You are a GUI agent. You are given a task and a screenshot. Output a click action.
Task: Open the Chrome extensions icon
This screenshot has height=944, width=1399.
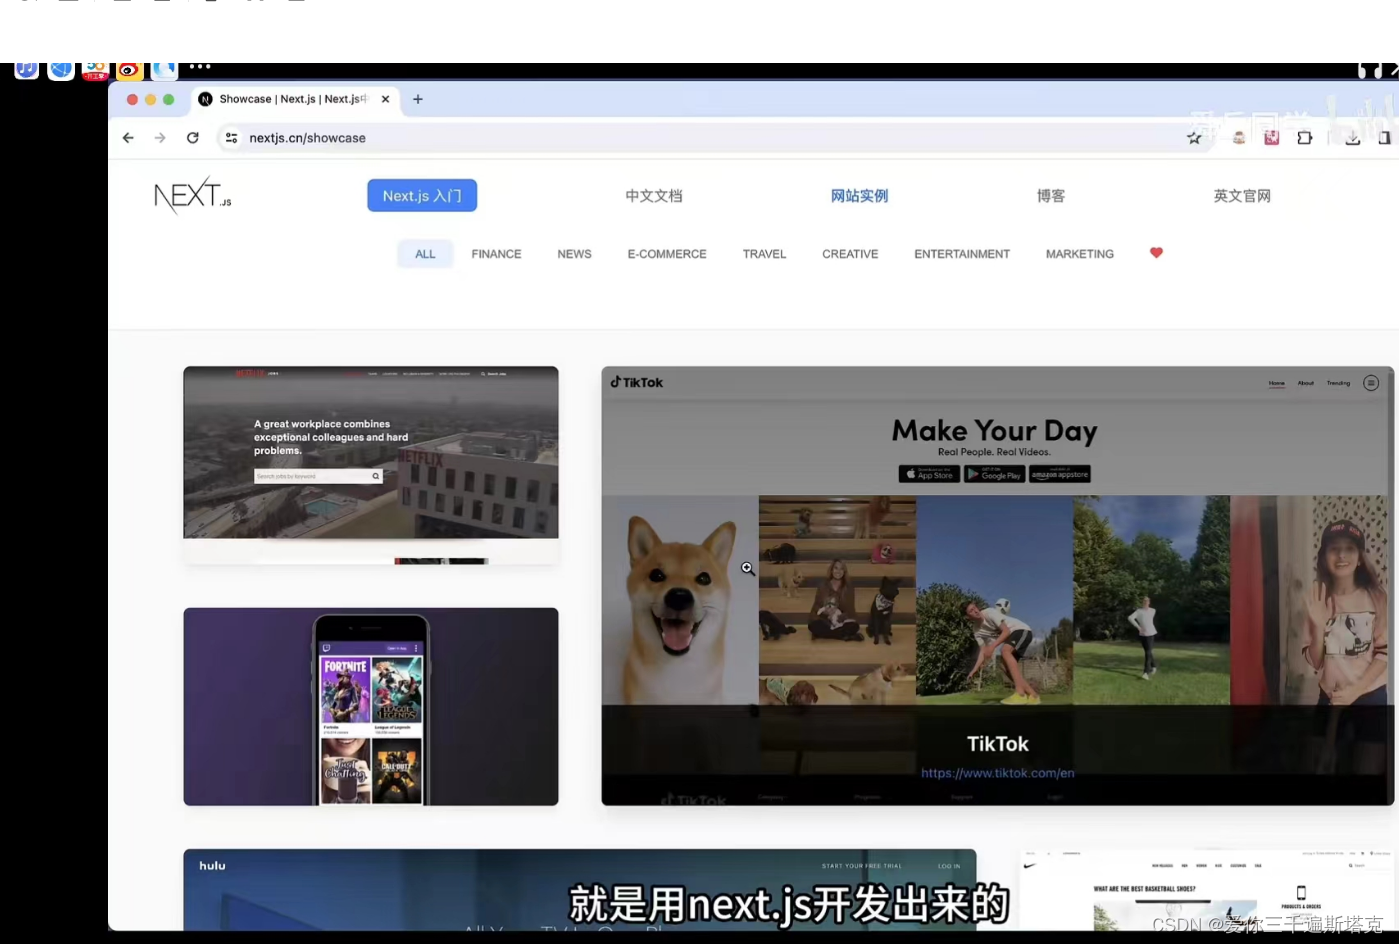tap(1305, 138)
